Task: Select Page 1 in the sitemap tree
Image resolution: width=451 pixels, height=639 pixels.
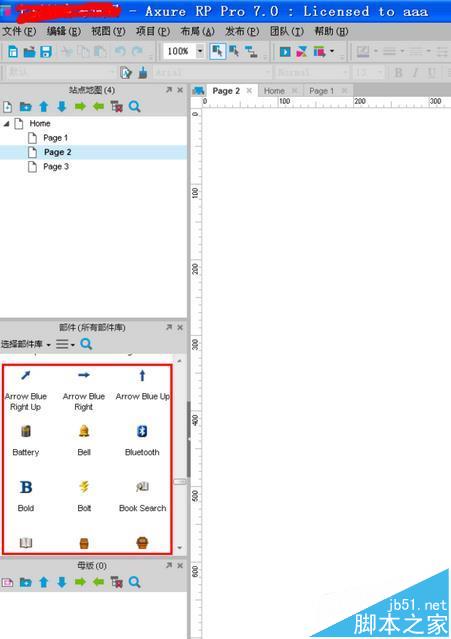Action: [55, 138]
